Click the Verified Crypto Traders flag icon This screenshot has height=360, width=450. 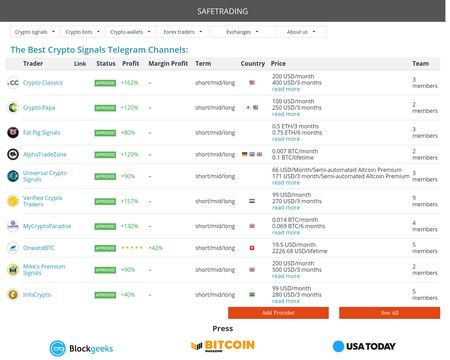(x=252, y=201)
